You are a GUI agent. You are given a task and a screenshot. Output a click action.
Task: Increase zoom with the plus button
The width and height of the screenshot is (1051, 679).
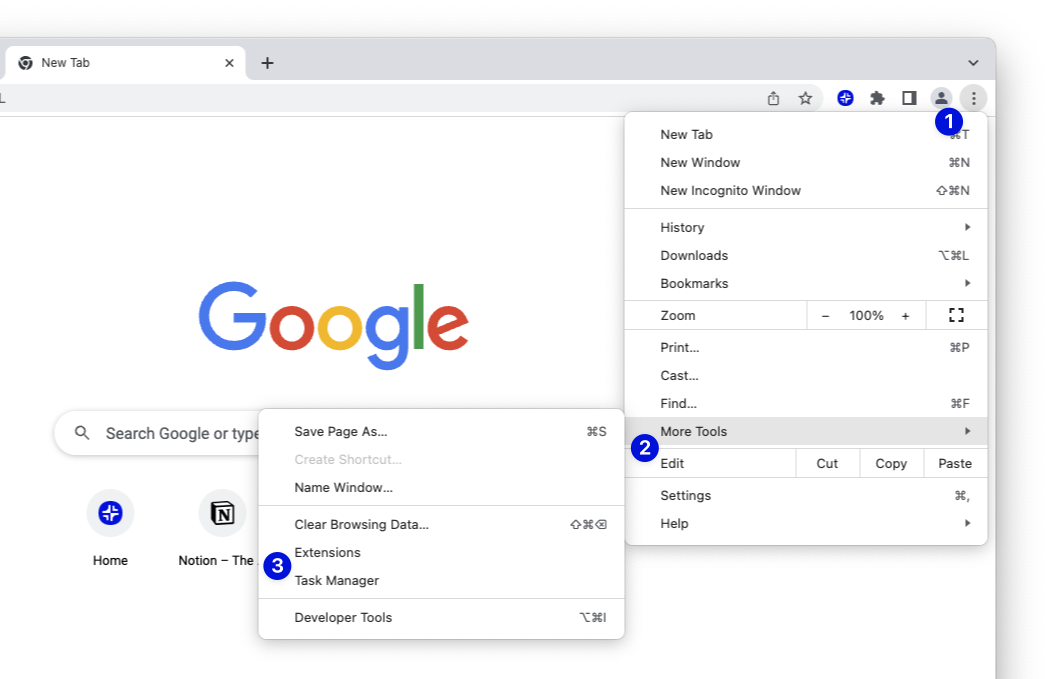coord(906,316)
